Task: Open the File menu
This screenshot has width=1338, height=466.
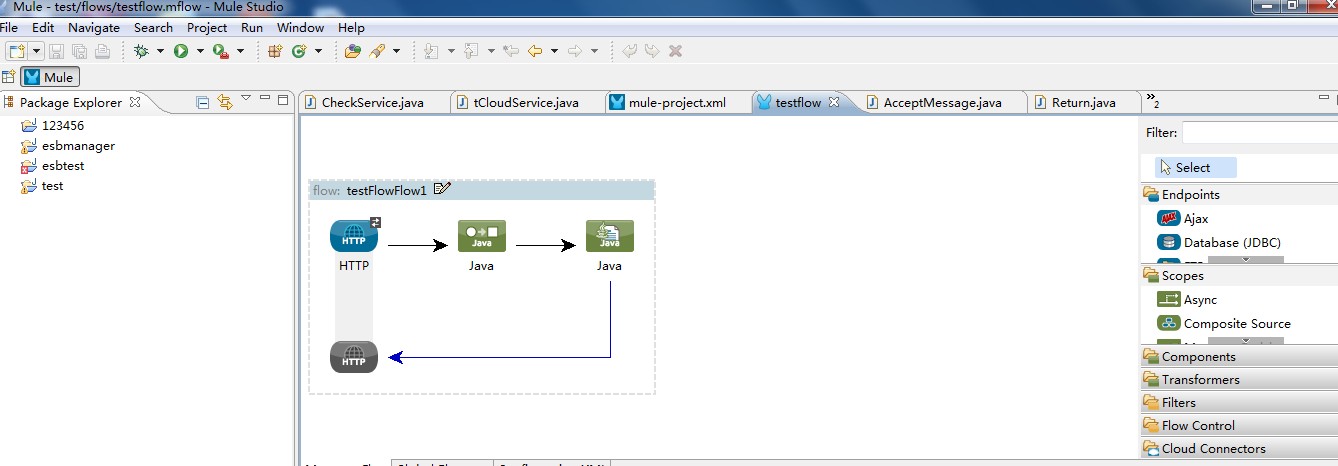Action: pos(10,28)
